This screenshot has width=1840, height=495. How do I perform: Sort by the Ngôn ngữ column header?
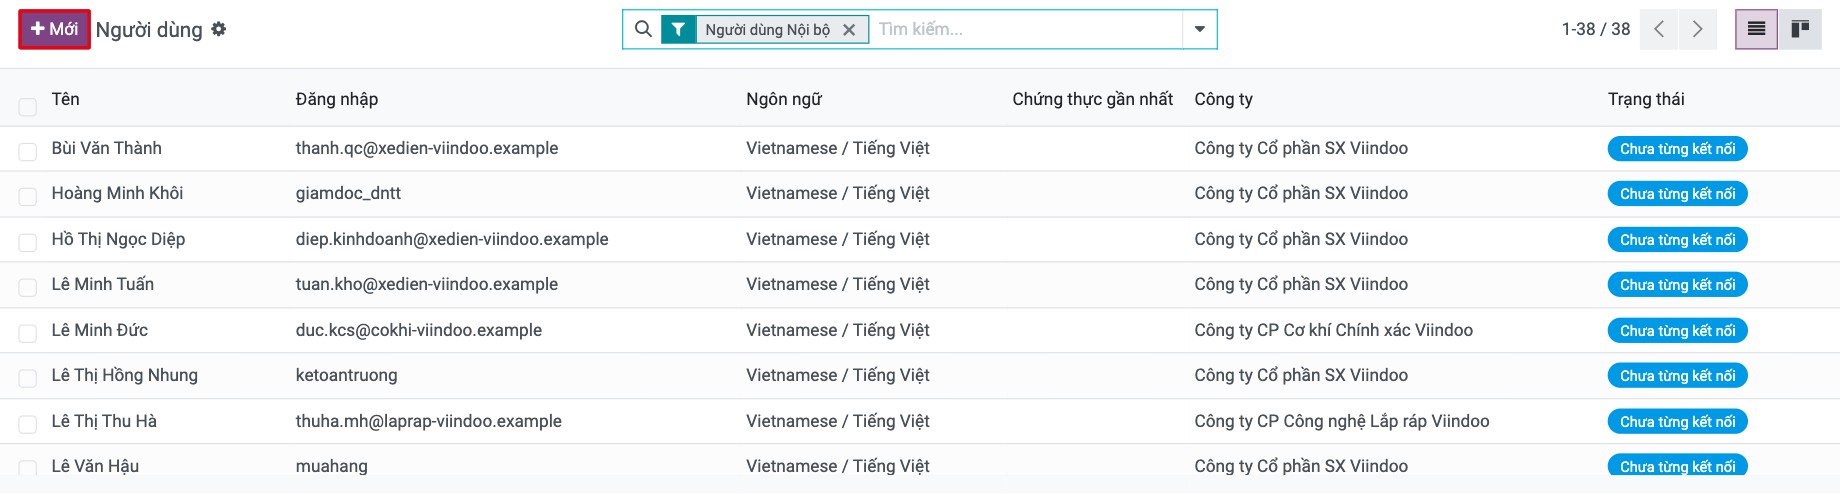point(784,99)
